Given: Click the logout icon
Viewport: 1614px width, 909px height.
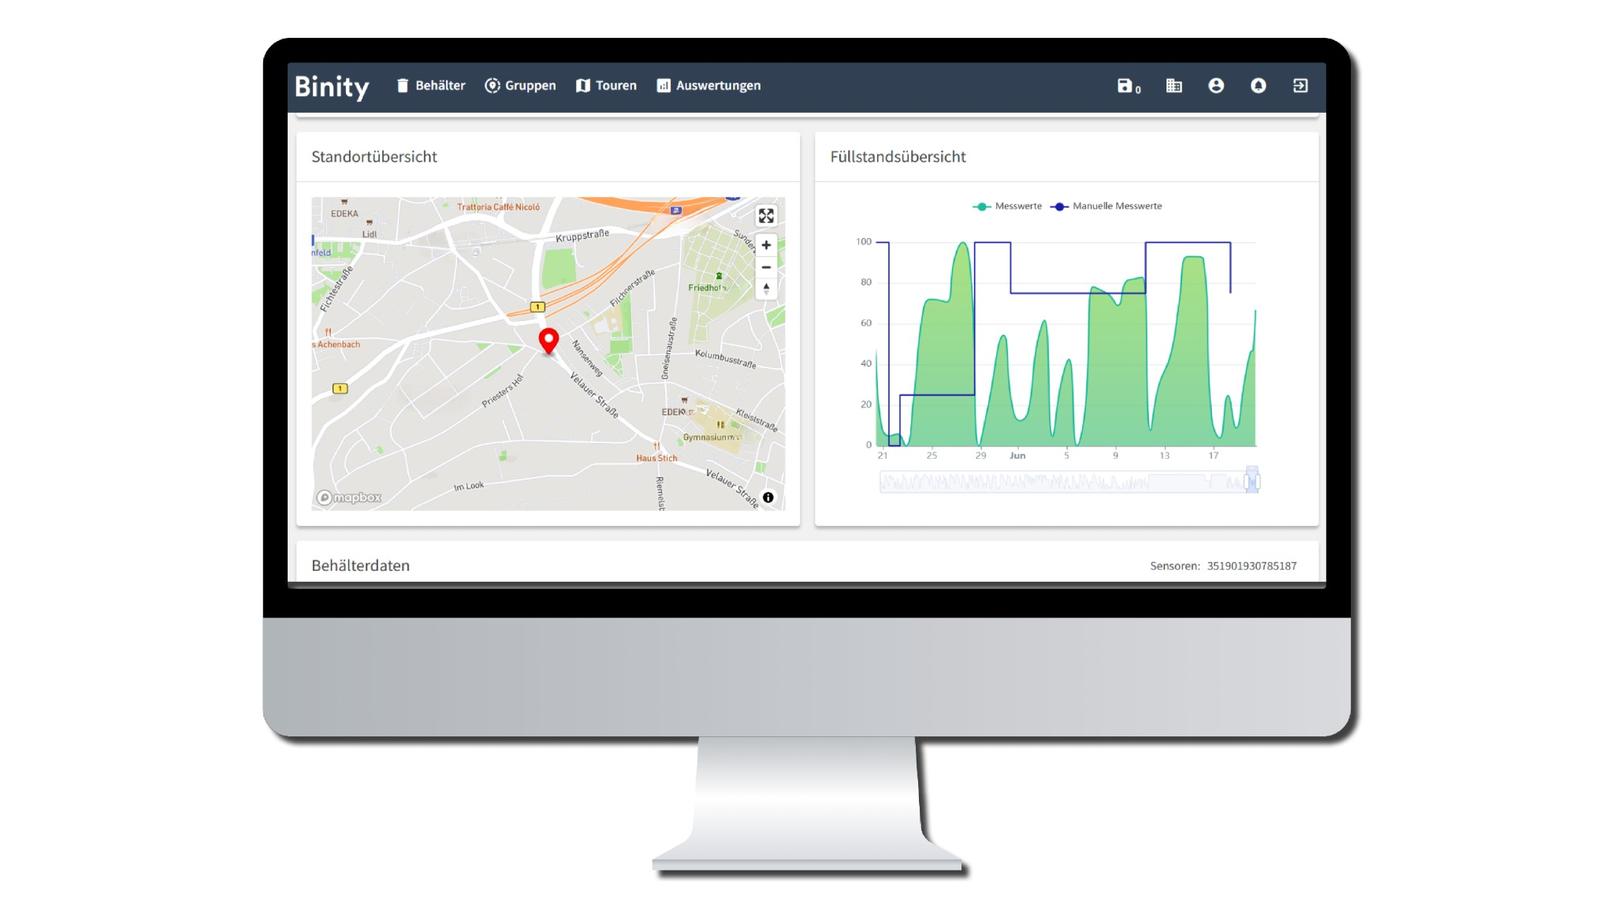Looking at the screenshot, I should 1300,86.
